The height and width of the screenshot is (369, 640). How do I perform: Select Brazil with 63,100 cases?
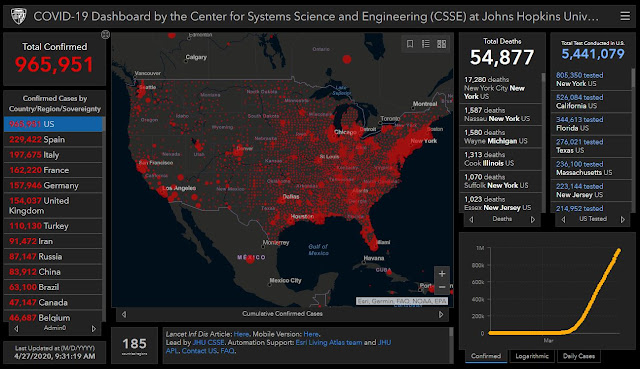53,287
